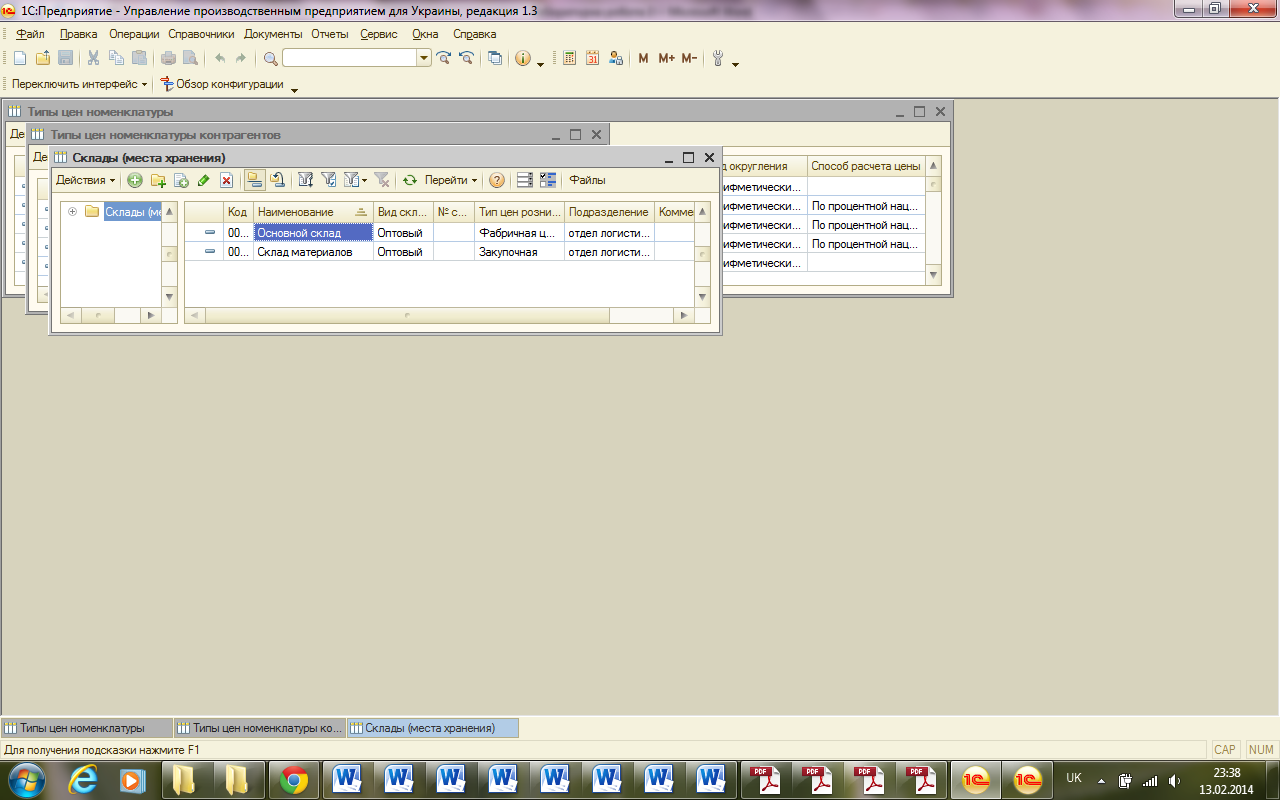Open the Отчеты menu
1280x800 pixels.
(330, 34)
